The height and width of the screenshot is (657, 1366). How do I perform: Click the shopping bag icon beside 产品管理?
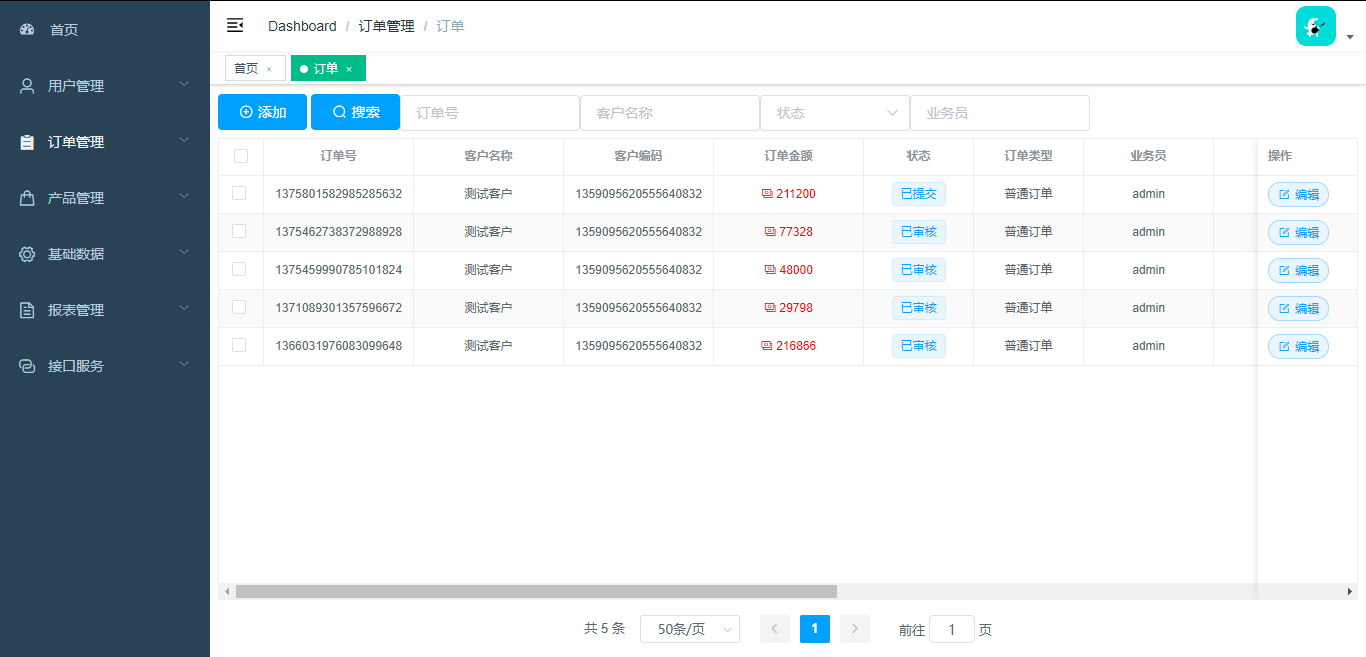(x=28, y=198)
